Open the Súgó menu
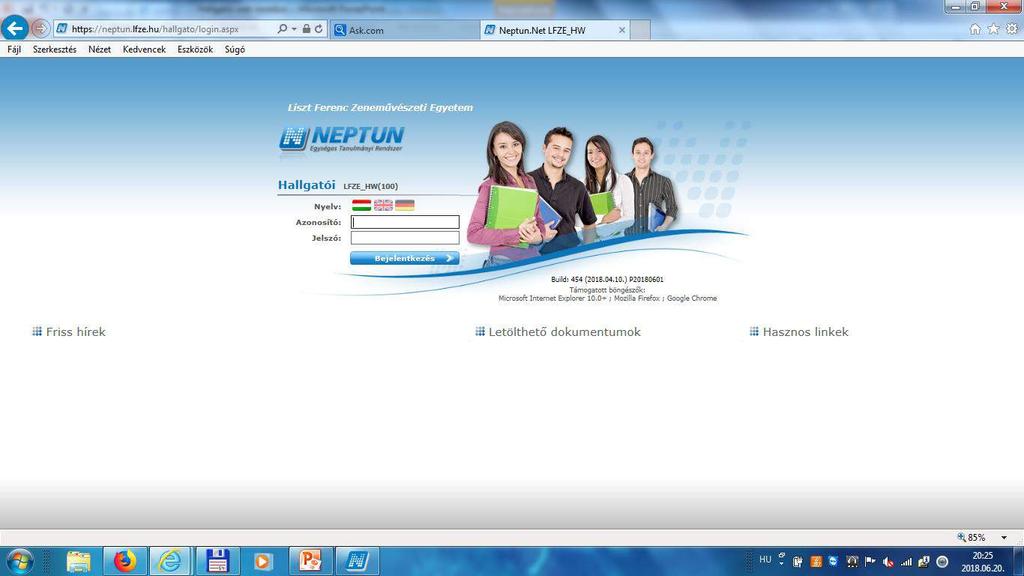 pos(235,50)
